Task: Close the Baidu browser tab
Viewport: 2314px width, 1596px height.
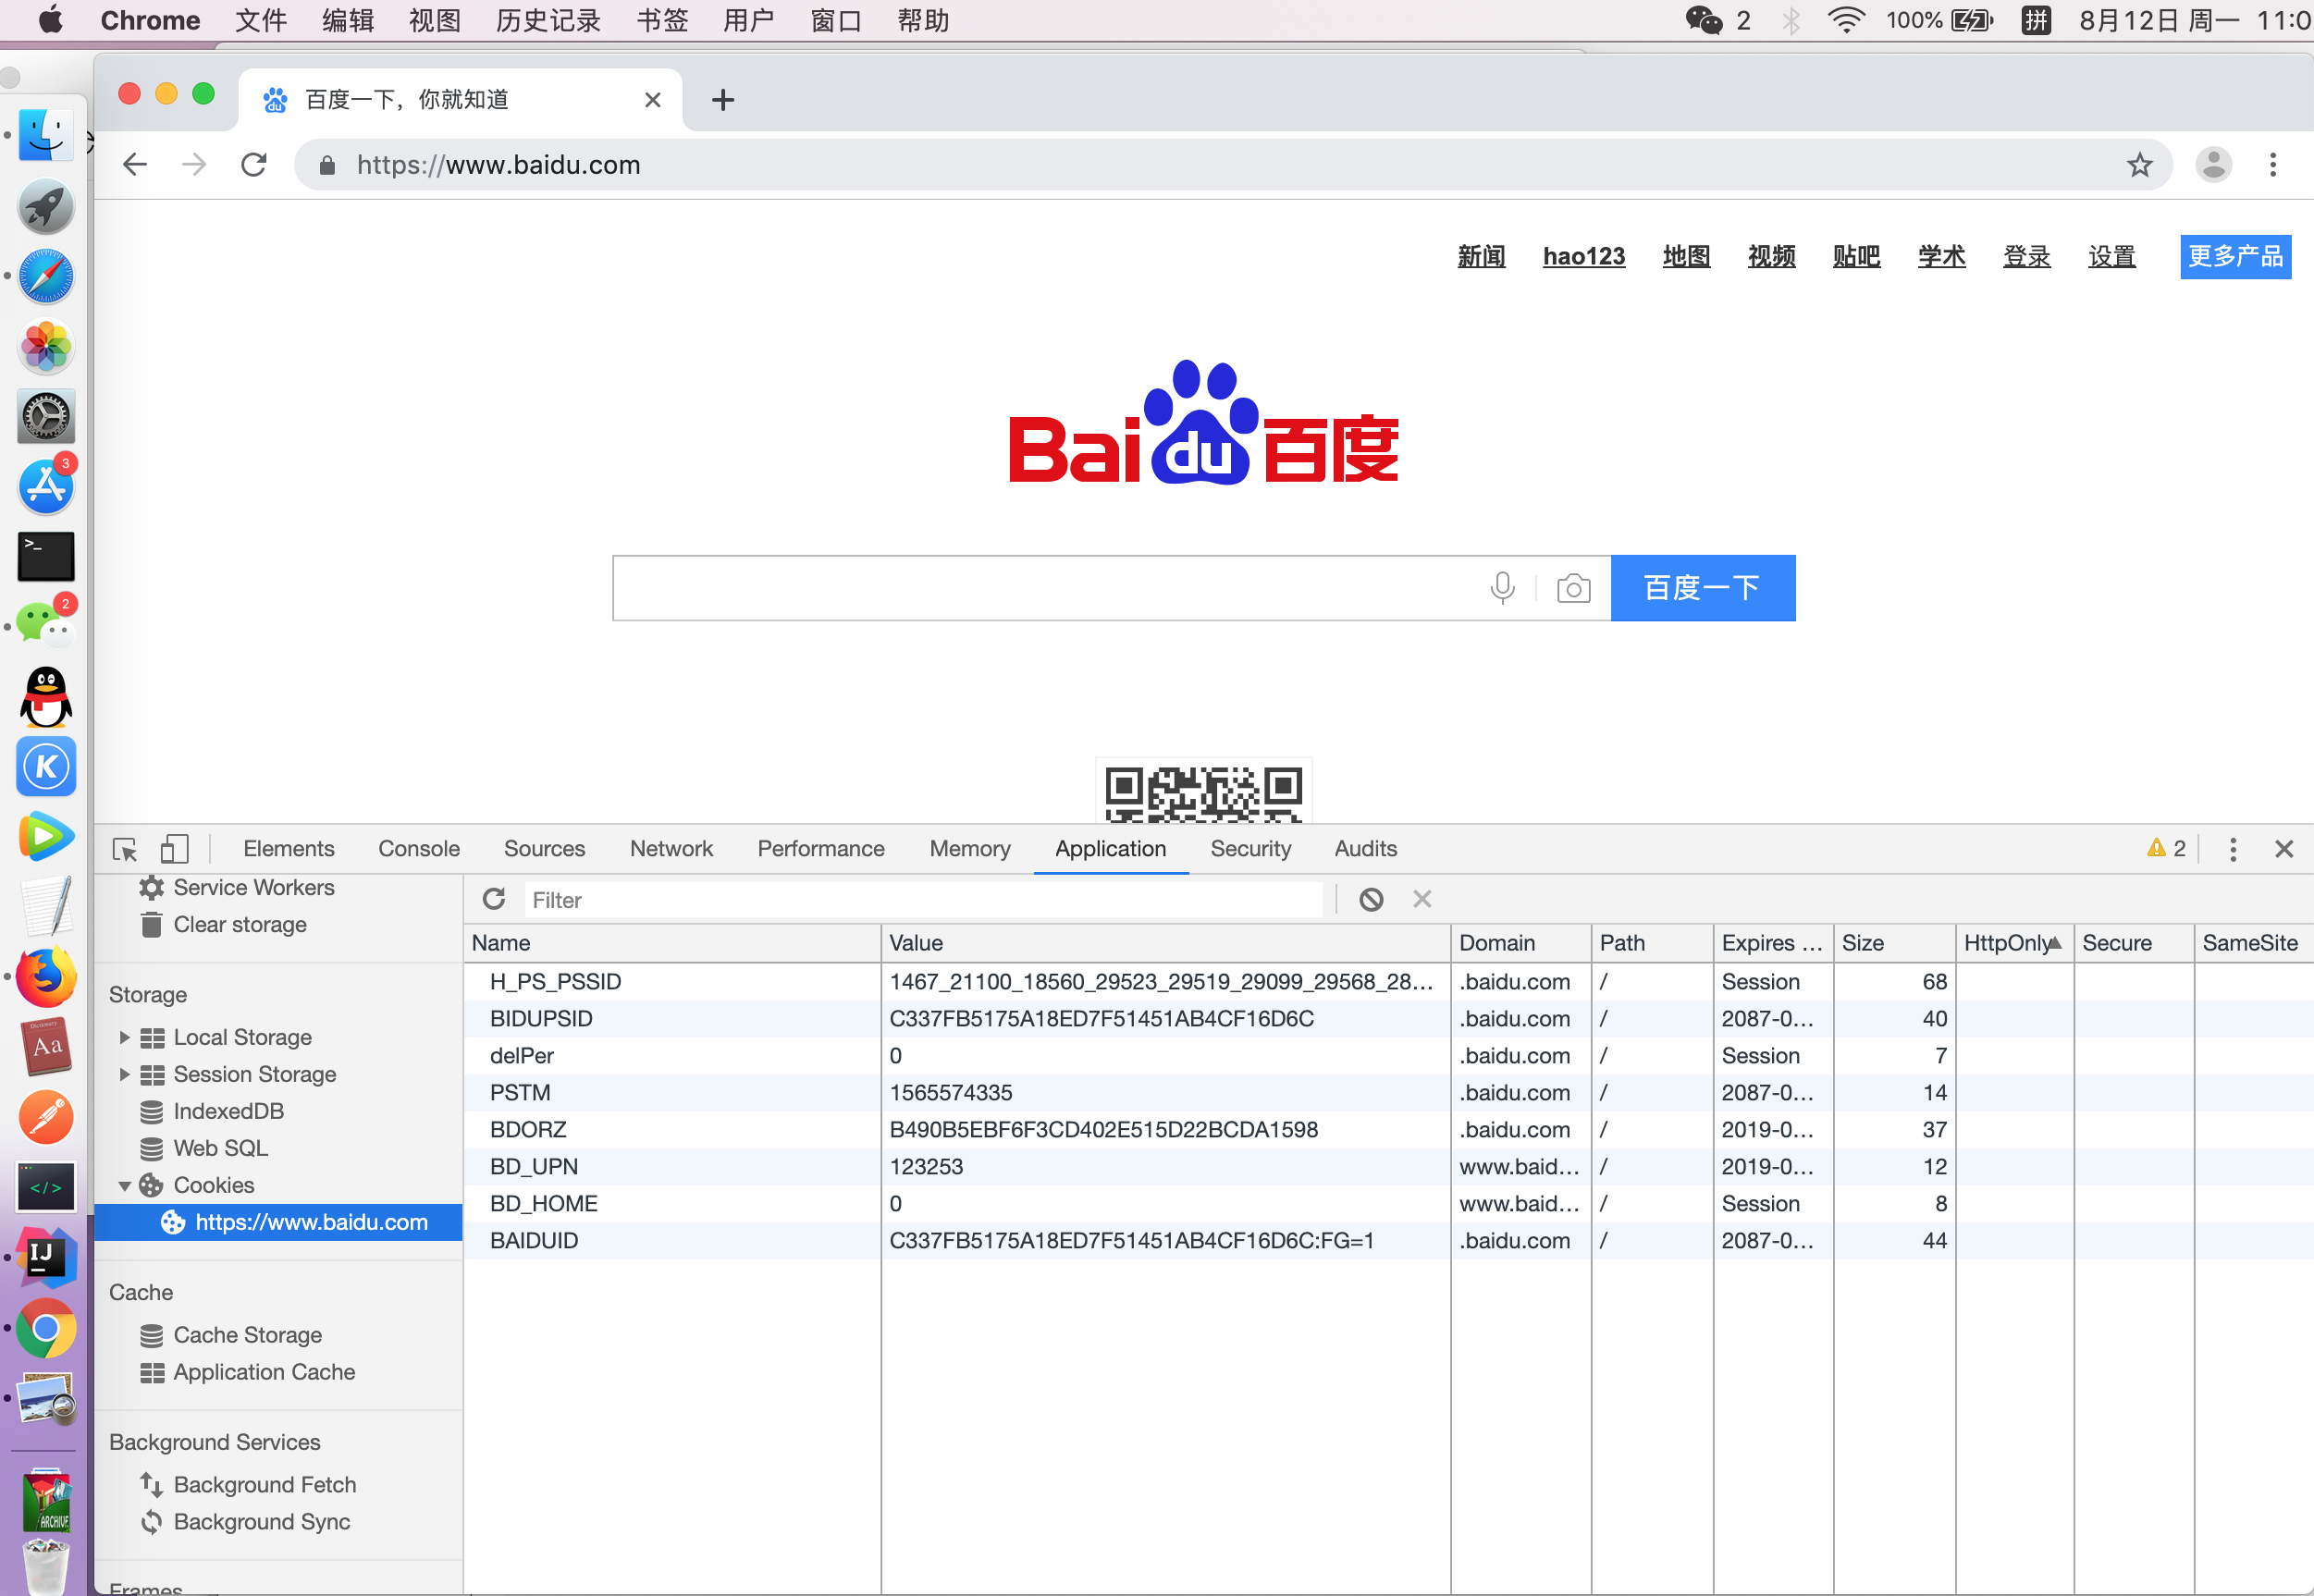Action: tap(652, 99)
